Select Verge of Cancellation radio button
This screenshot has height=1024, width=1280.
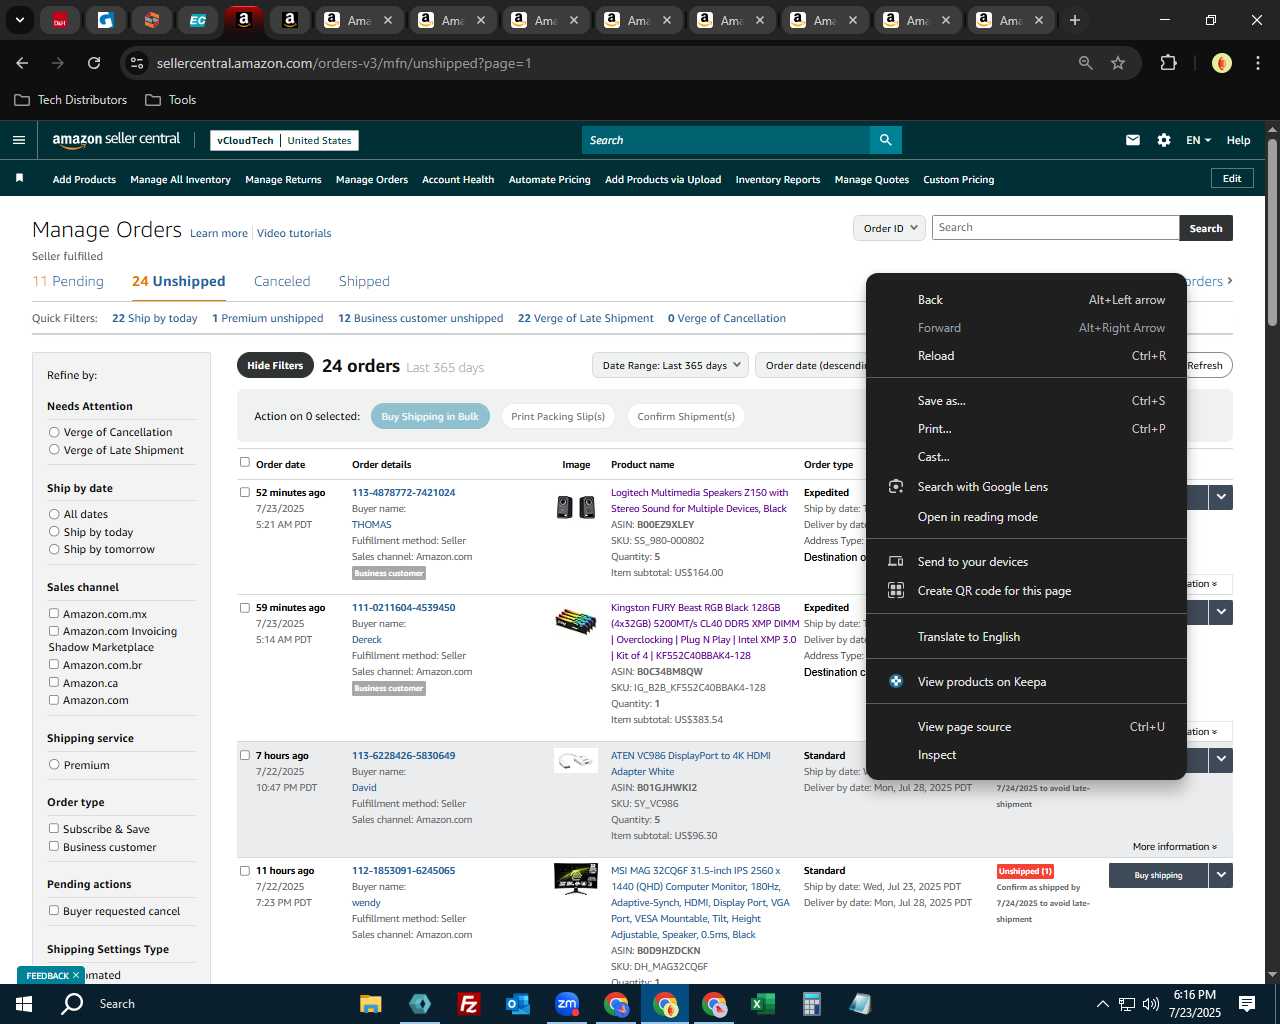point(54,432)
